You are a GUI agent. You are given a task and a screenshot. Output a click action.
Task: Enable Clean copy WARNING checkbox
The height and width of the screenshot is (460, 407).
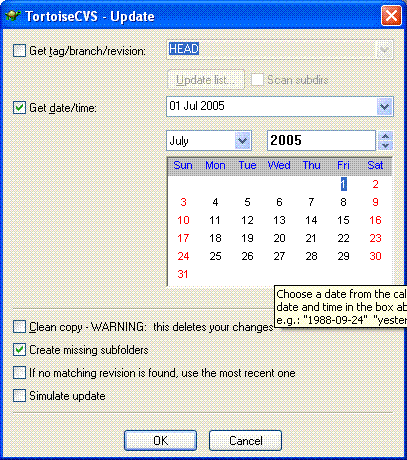click(19, 327)
